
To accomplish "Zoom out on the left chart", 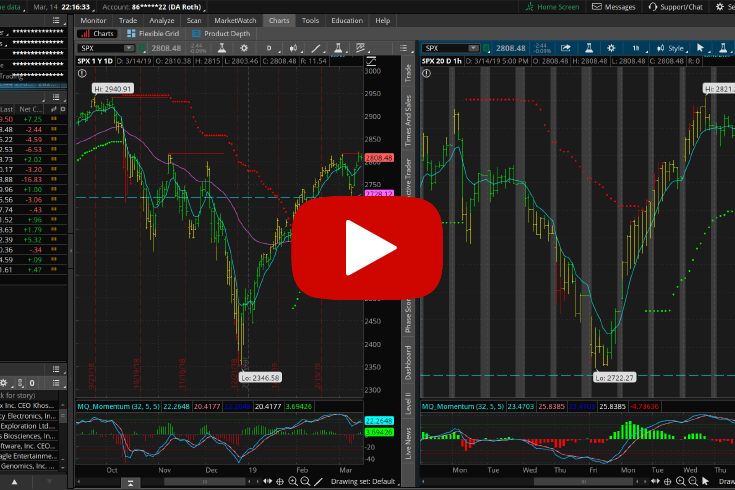I will point(305,481).
